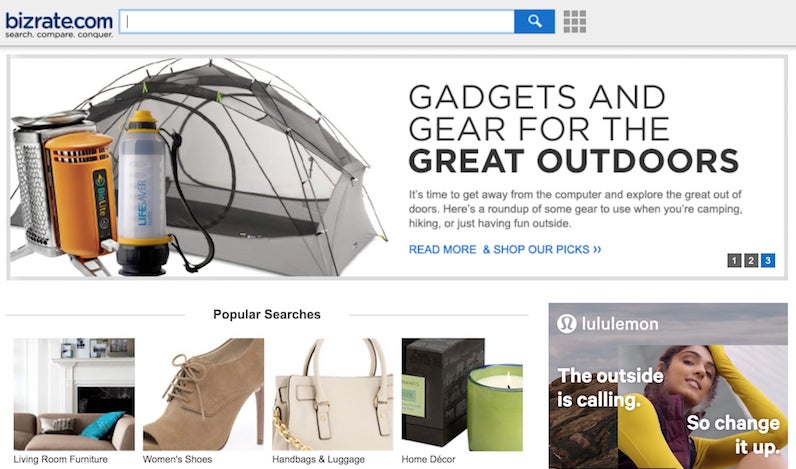Open the Handbags & Luggage bag image
Screen dimensions: 796x469
click(333, 394)
